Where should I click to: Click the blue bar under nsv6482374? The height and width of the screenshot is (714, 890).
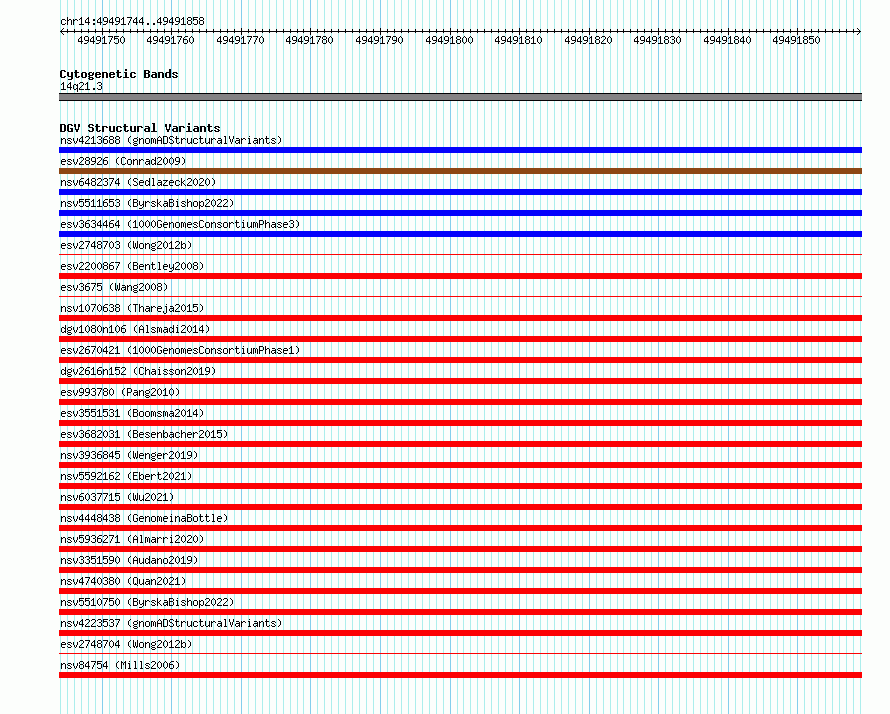click(x=460, y=192)
